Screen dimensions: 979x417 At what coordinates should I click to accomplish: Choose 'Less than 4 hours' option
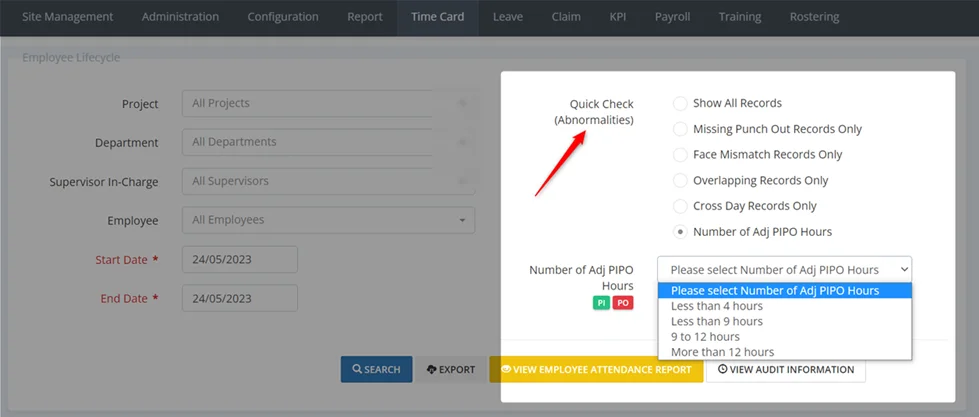click(785, 306)
